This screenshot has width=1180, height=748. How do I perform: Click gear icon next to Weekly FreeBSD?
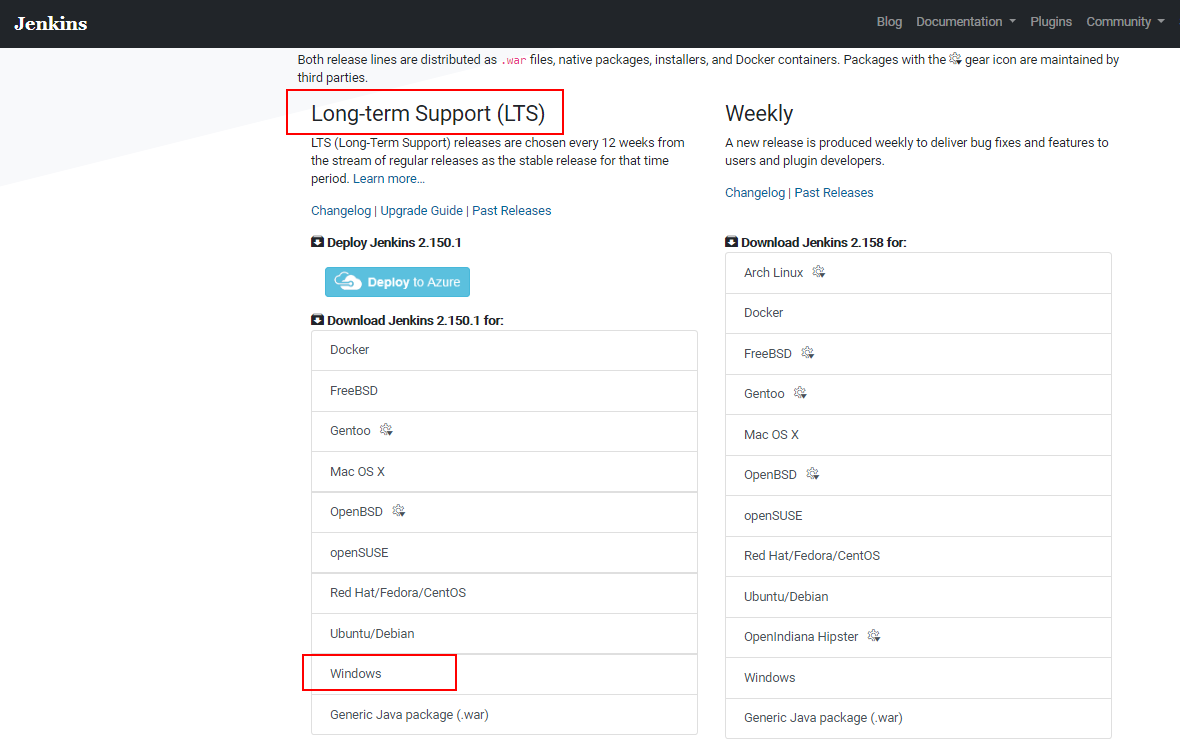[x=807, y=352]
